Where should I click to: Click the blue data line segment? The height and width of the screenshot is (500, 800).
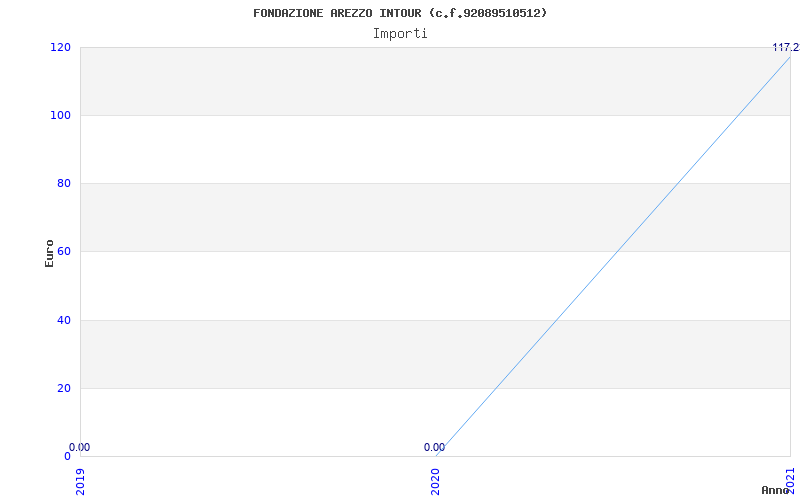tap(613, 256)
